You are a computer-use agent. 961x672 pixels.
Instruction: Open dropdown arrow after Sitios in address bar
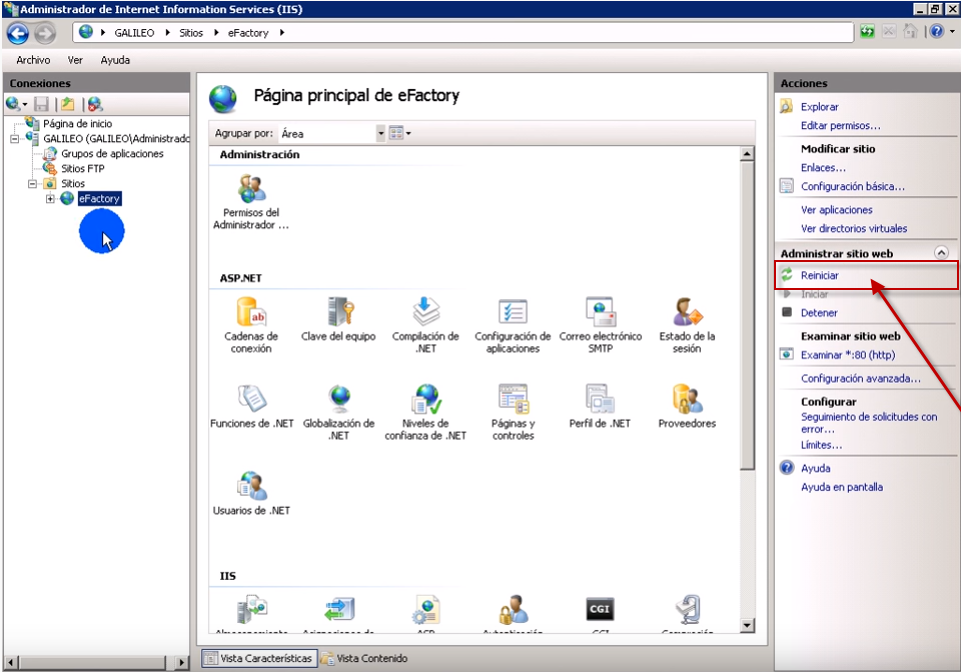(216, 33)
